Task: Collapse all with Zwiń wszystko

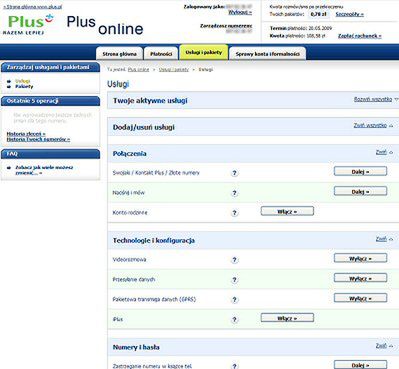Action: point(370,125)
